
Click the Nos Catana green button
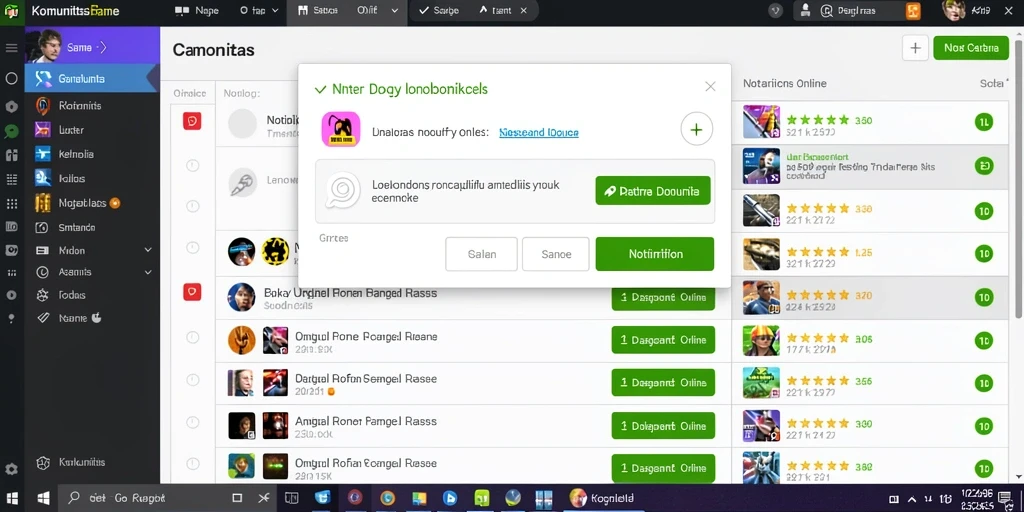[x=971, y=48]
